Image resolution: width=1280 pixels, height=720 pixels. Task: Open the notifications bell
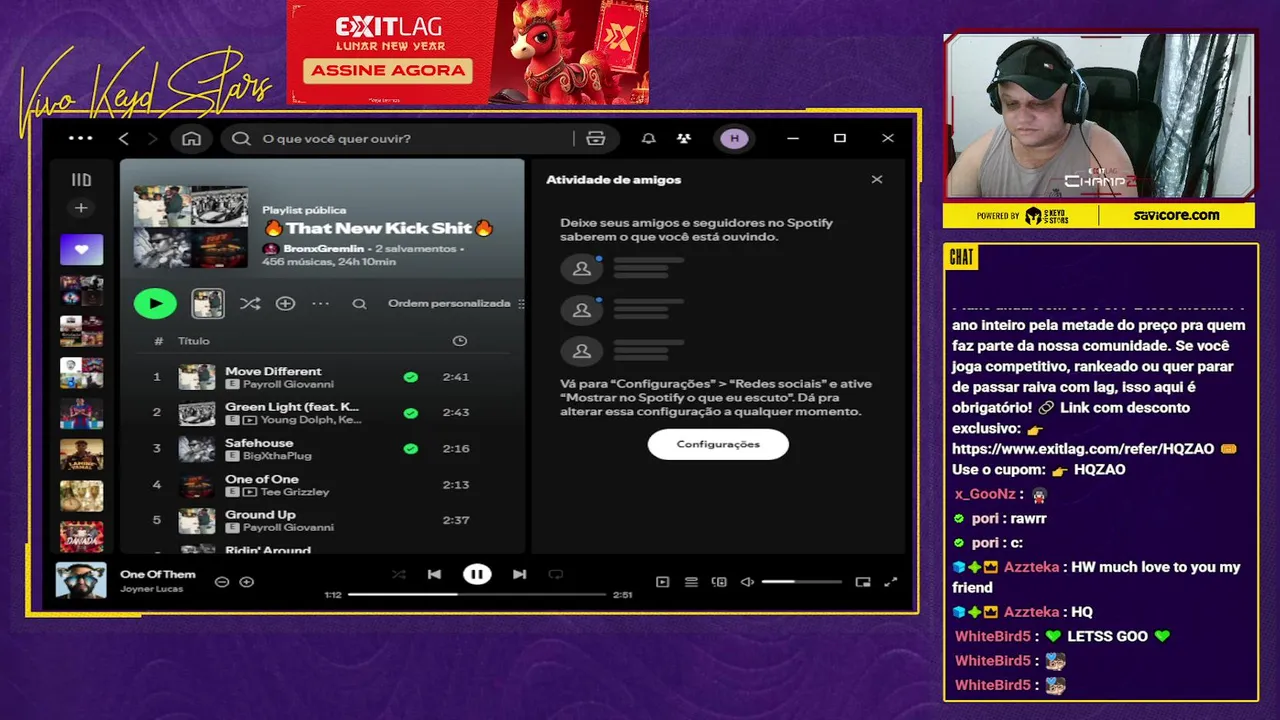coord(648,138)
